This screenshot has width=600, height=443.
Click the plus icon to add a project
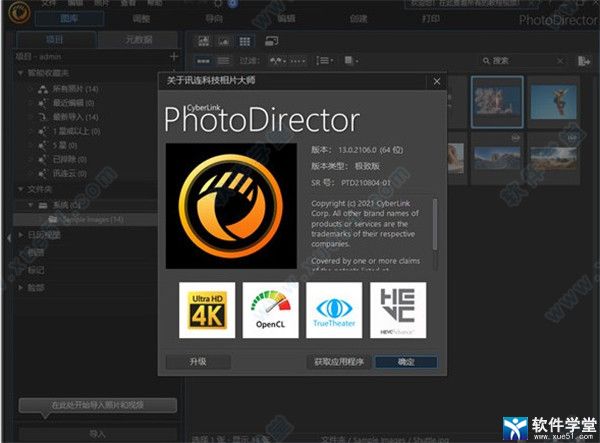(174, 57)
